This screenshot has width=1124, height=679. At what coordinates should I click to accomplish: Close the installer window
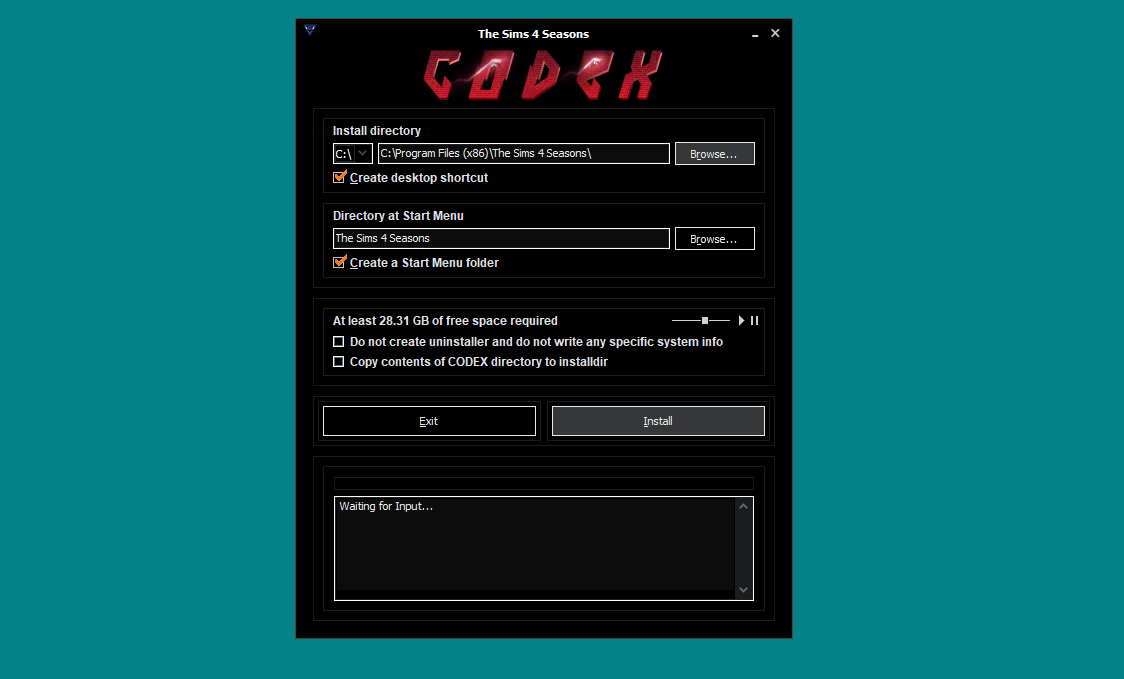(x=775, y=33)
